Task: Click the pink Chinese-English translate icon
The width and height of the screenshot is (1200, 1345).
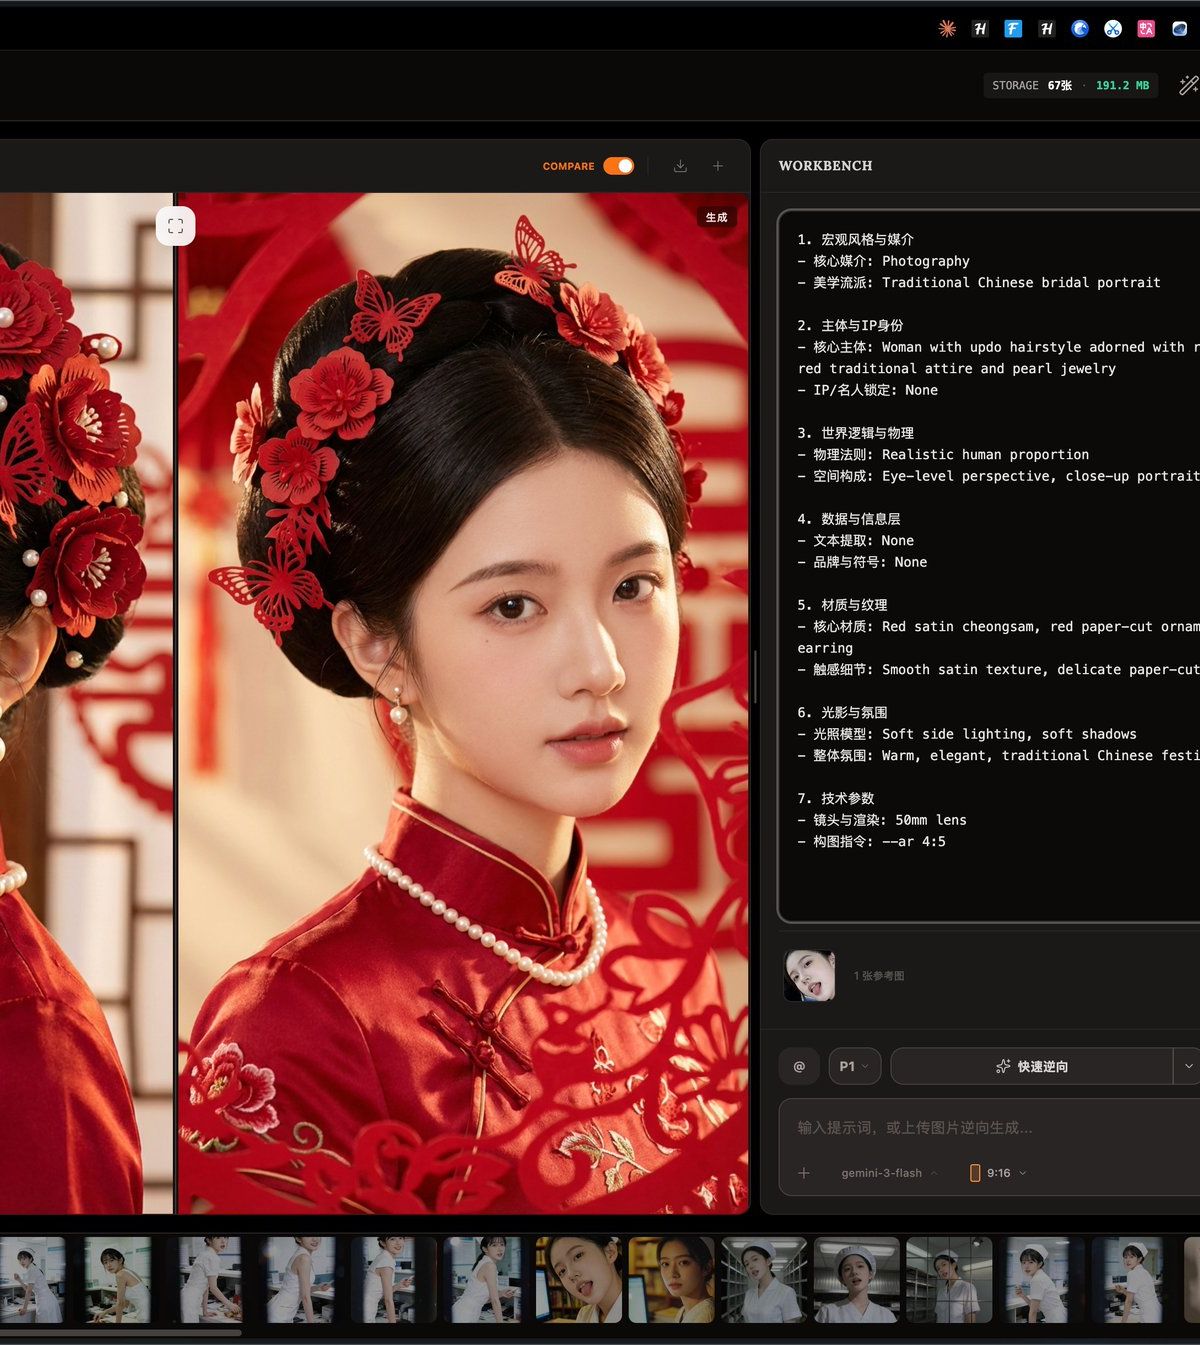Action: [1146, 29]
